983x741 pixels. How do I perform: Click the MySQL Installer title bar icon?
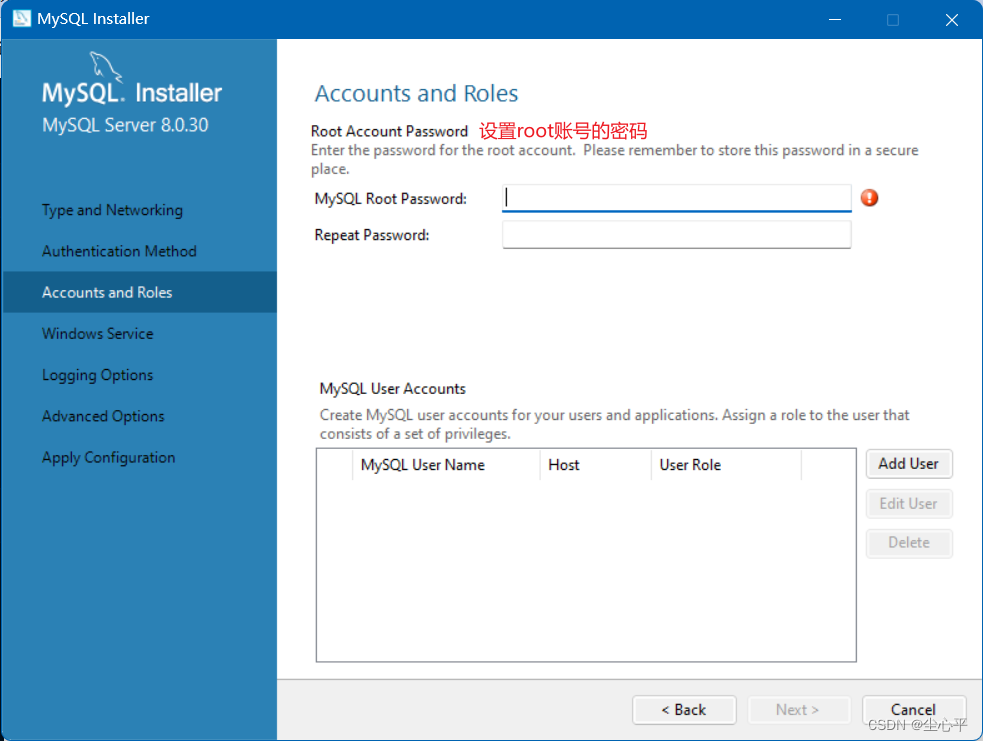pos(21,19)
